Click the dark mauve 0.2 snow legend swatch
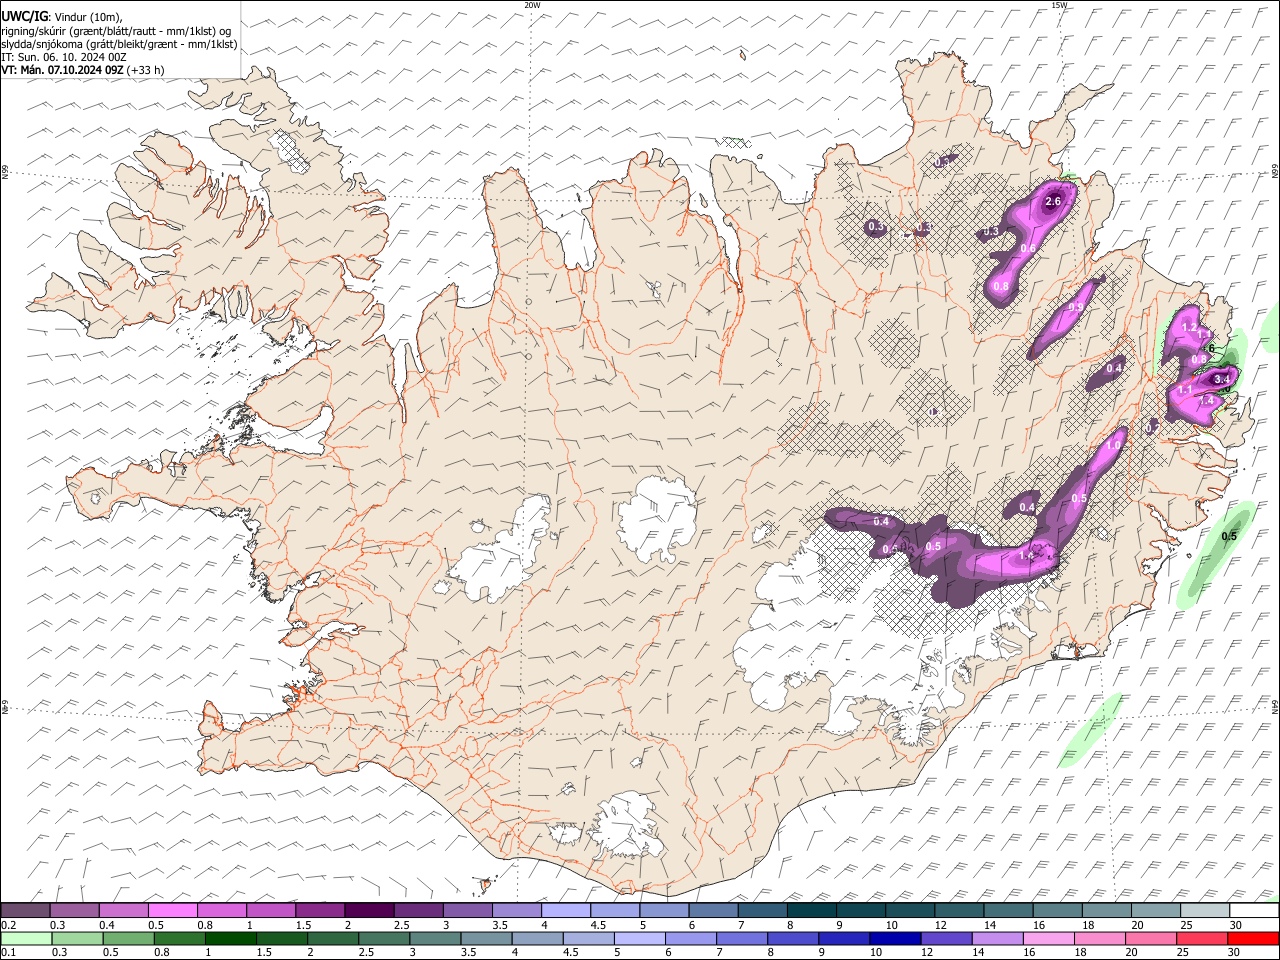The width and height of the screenshot is (1280, 960). click(25, 910)
